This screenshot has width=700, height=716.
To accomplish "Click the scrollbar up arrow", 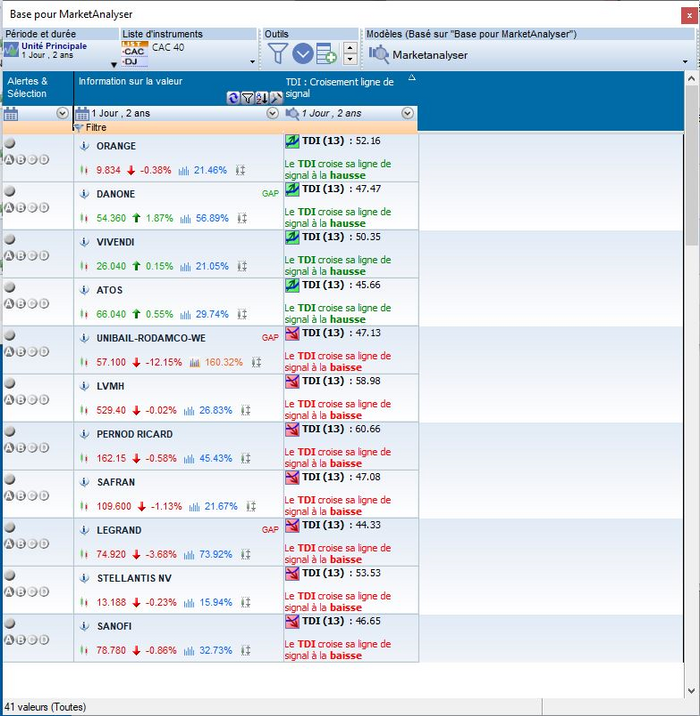I will [691, 79].
